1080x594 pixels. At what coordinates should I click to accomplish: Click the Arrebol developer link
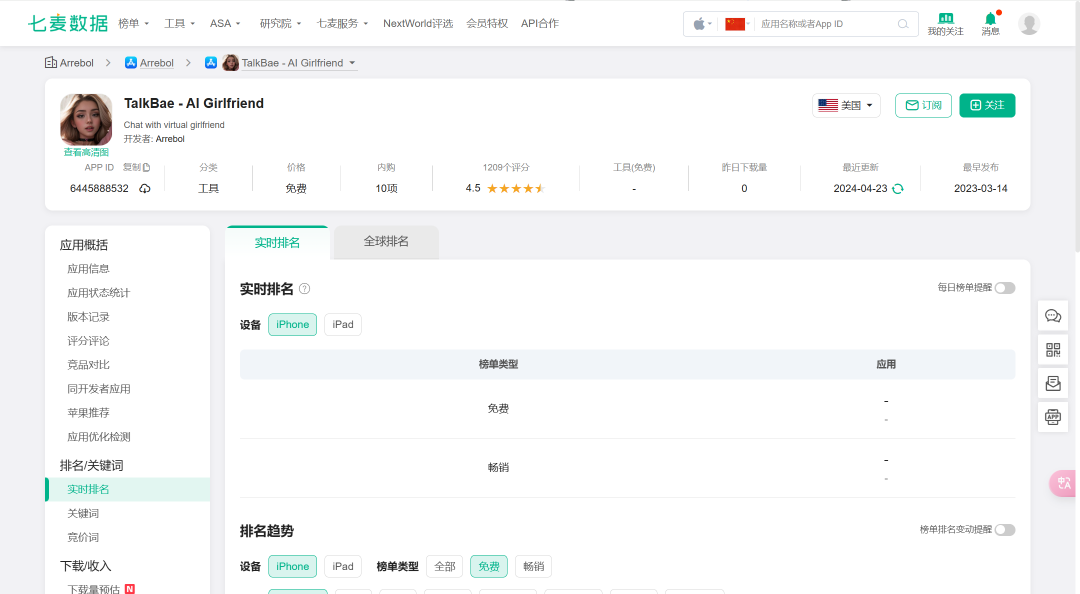tap(170, 139)
